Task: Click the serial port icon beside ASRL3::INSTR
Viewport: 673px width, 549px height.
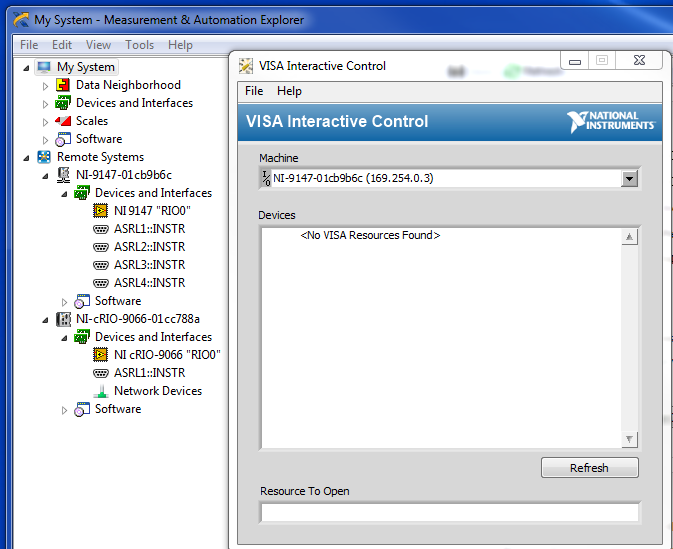Action: point(100,265)
